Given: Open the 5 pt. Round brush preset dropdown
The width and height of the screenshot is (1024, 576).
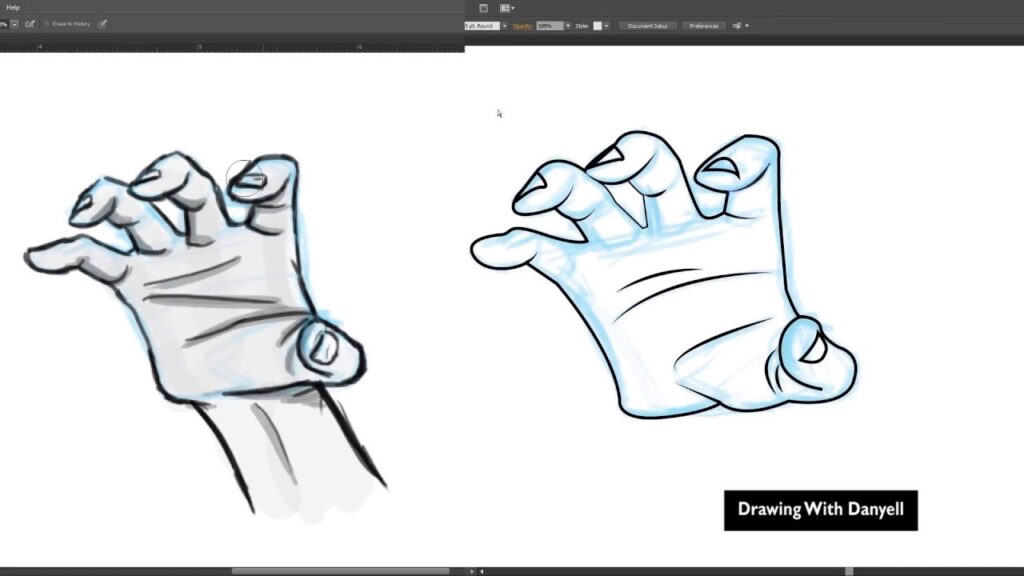Looking at the screenshot, I should point(504,25).
